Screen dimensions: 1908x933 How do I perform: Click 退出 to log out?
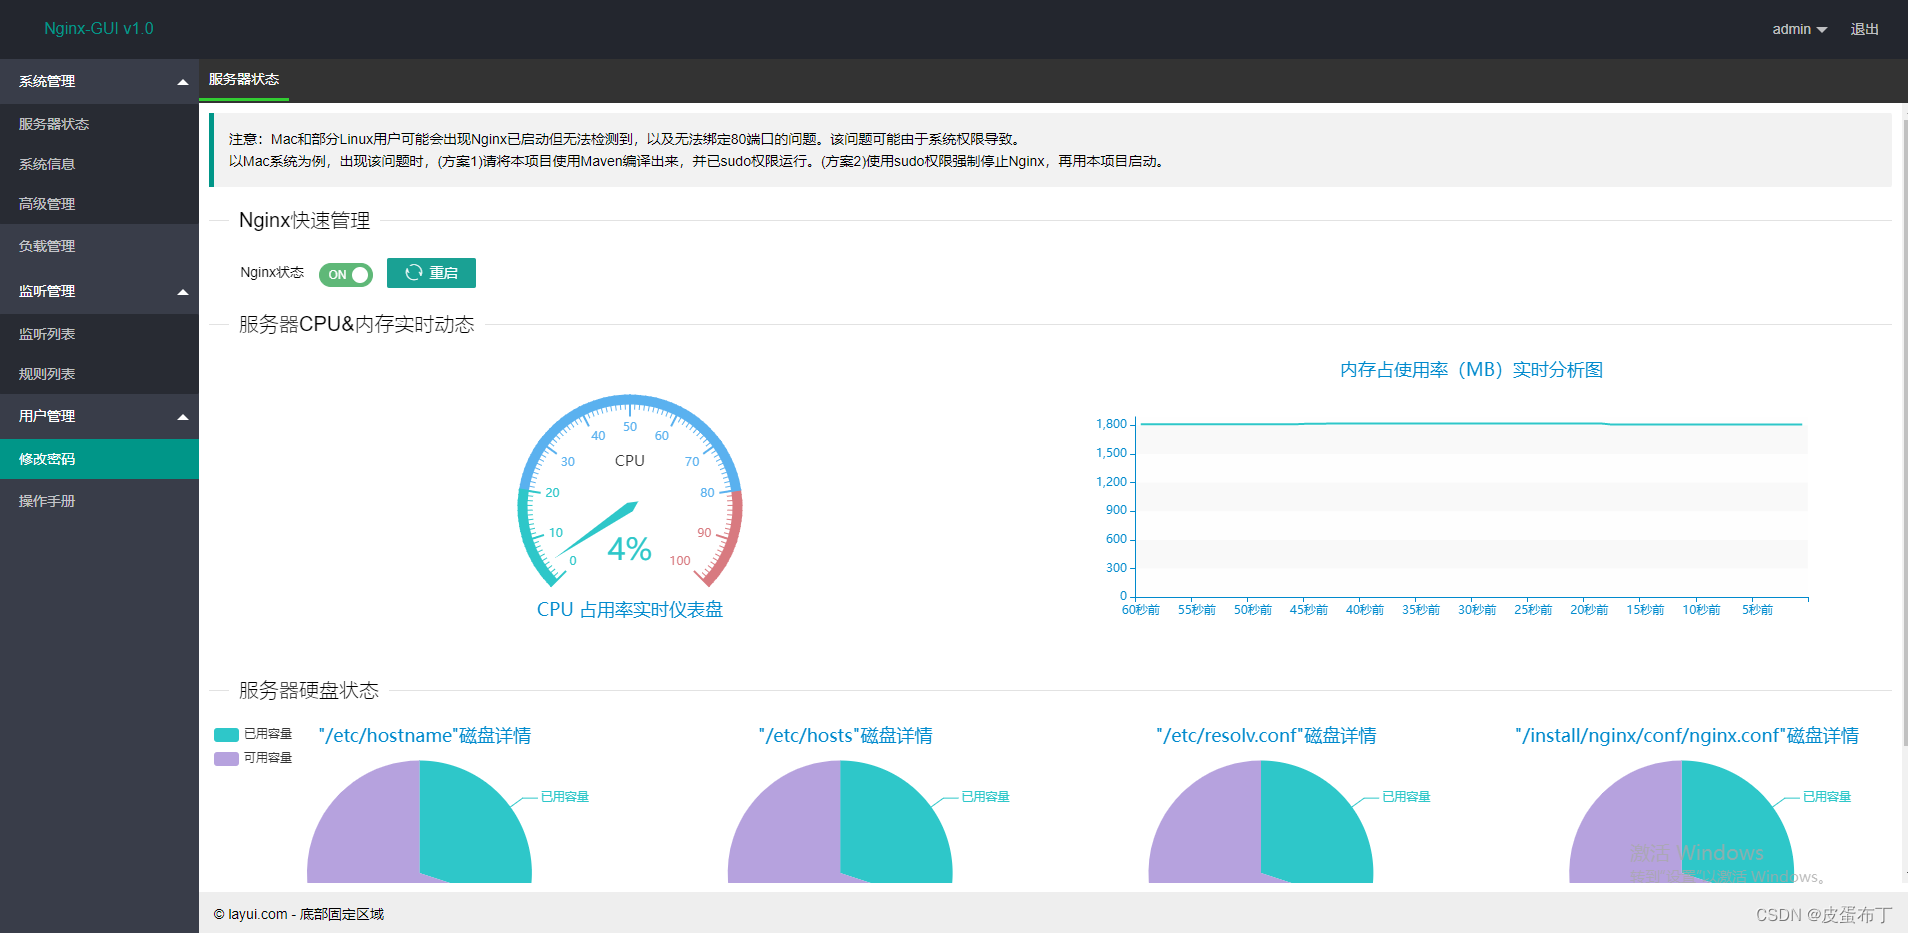(x=1864, y=29)
